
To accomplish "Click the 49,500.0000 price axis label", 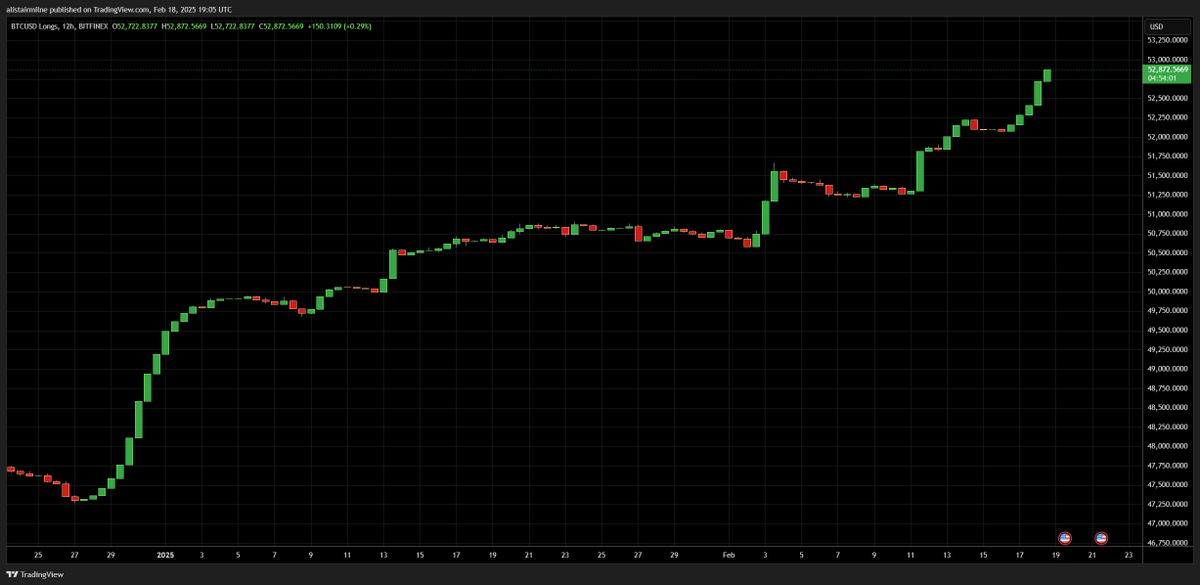I will [x=1168, y=330].
